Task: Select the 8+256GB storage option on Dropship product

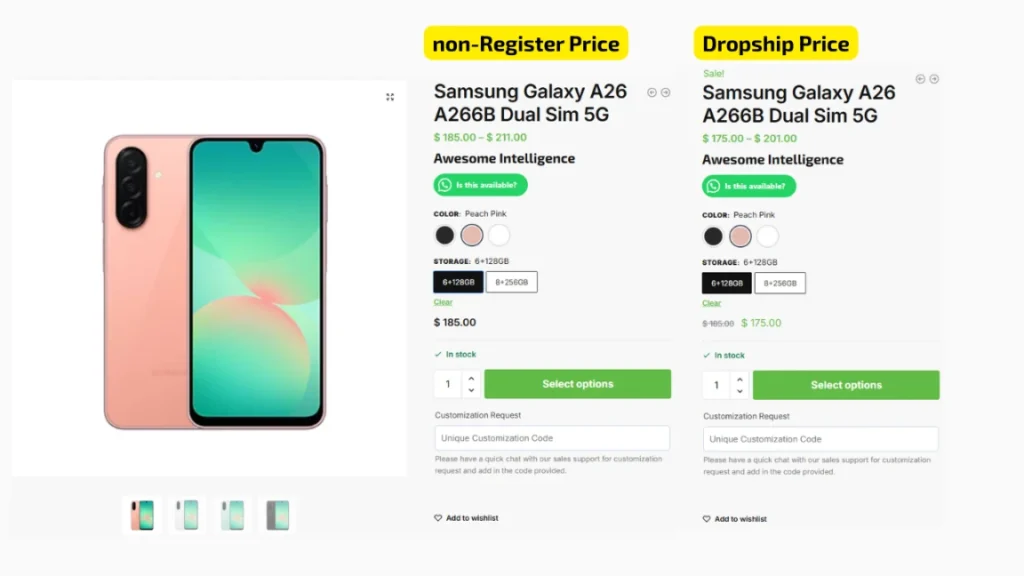Action: pos(780,283)
